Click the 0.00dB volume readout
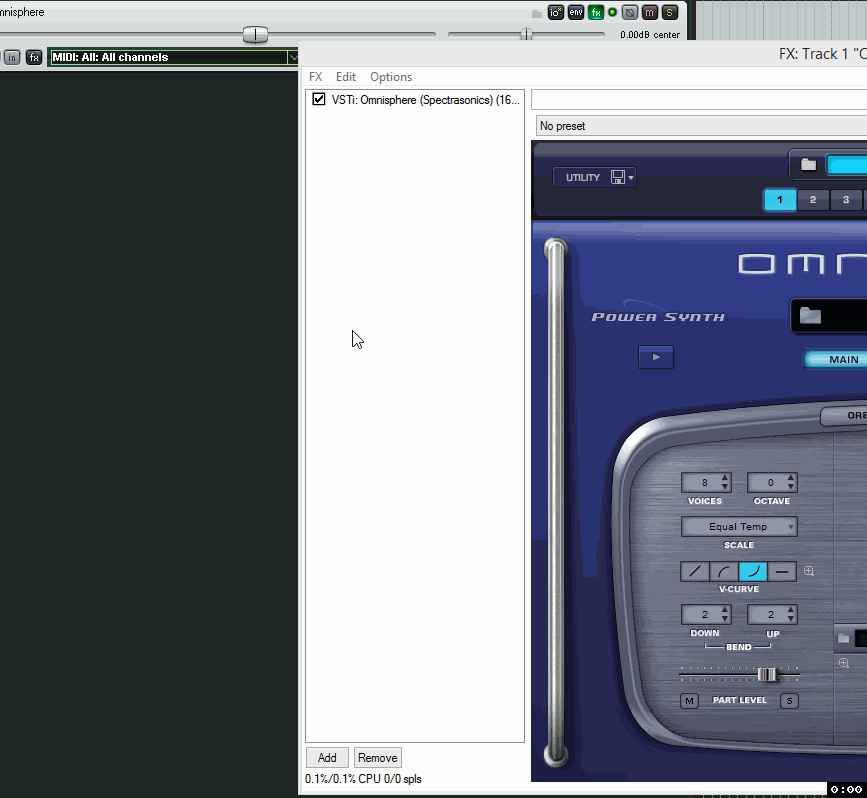867x798 pixels. pos(635,35)
